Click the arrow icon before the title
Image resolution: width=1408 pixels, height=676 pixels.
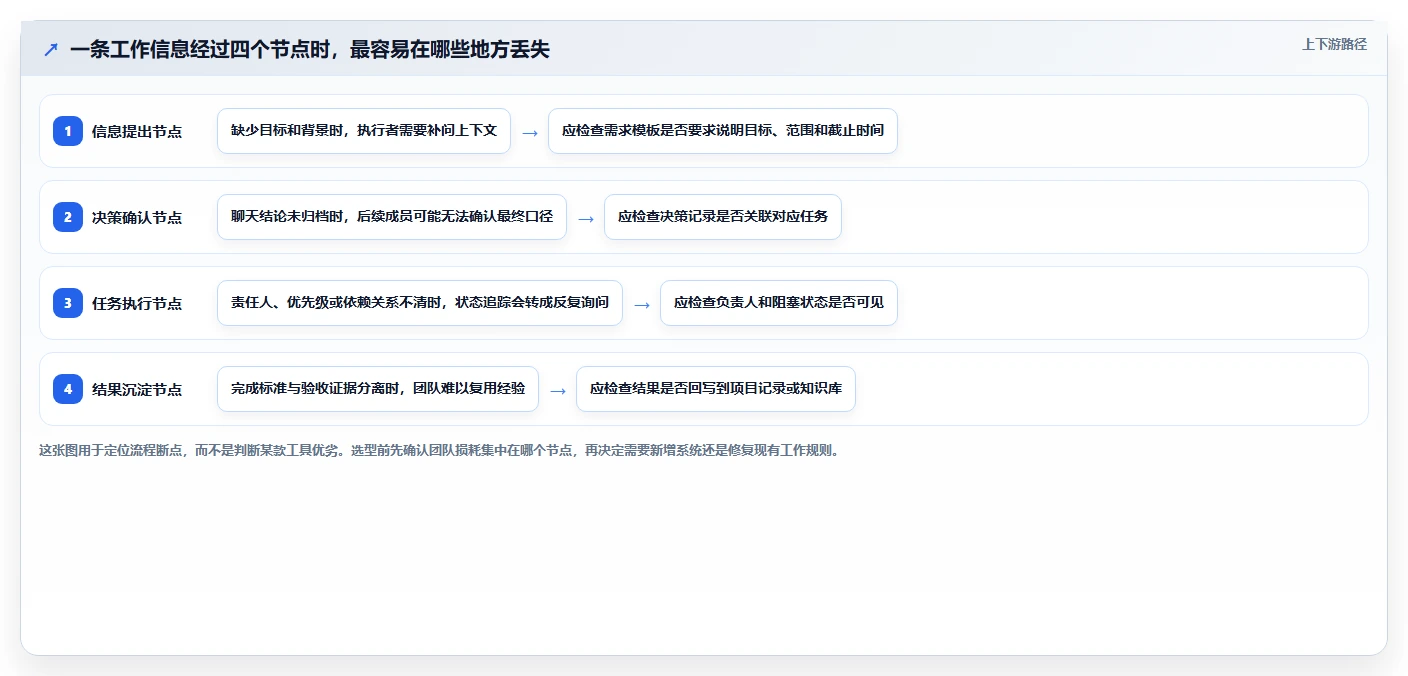(51, 49)
